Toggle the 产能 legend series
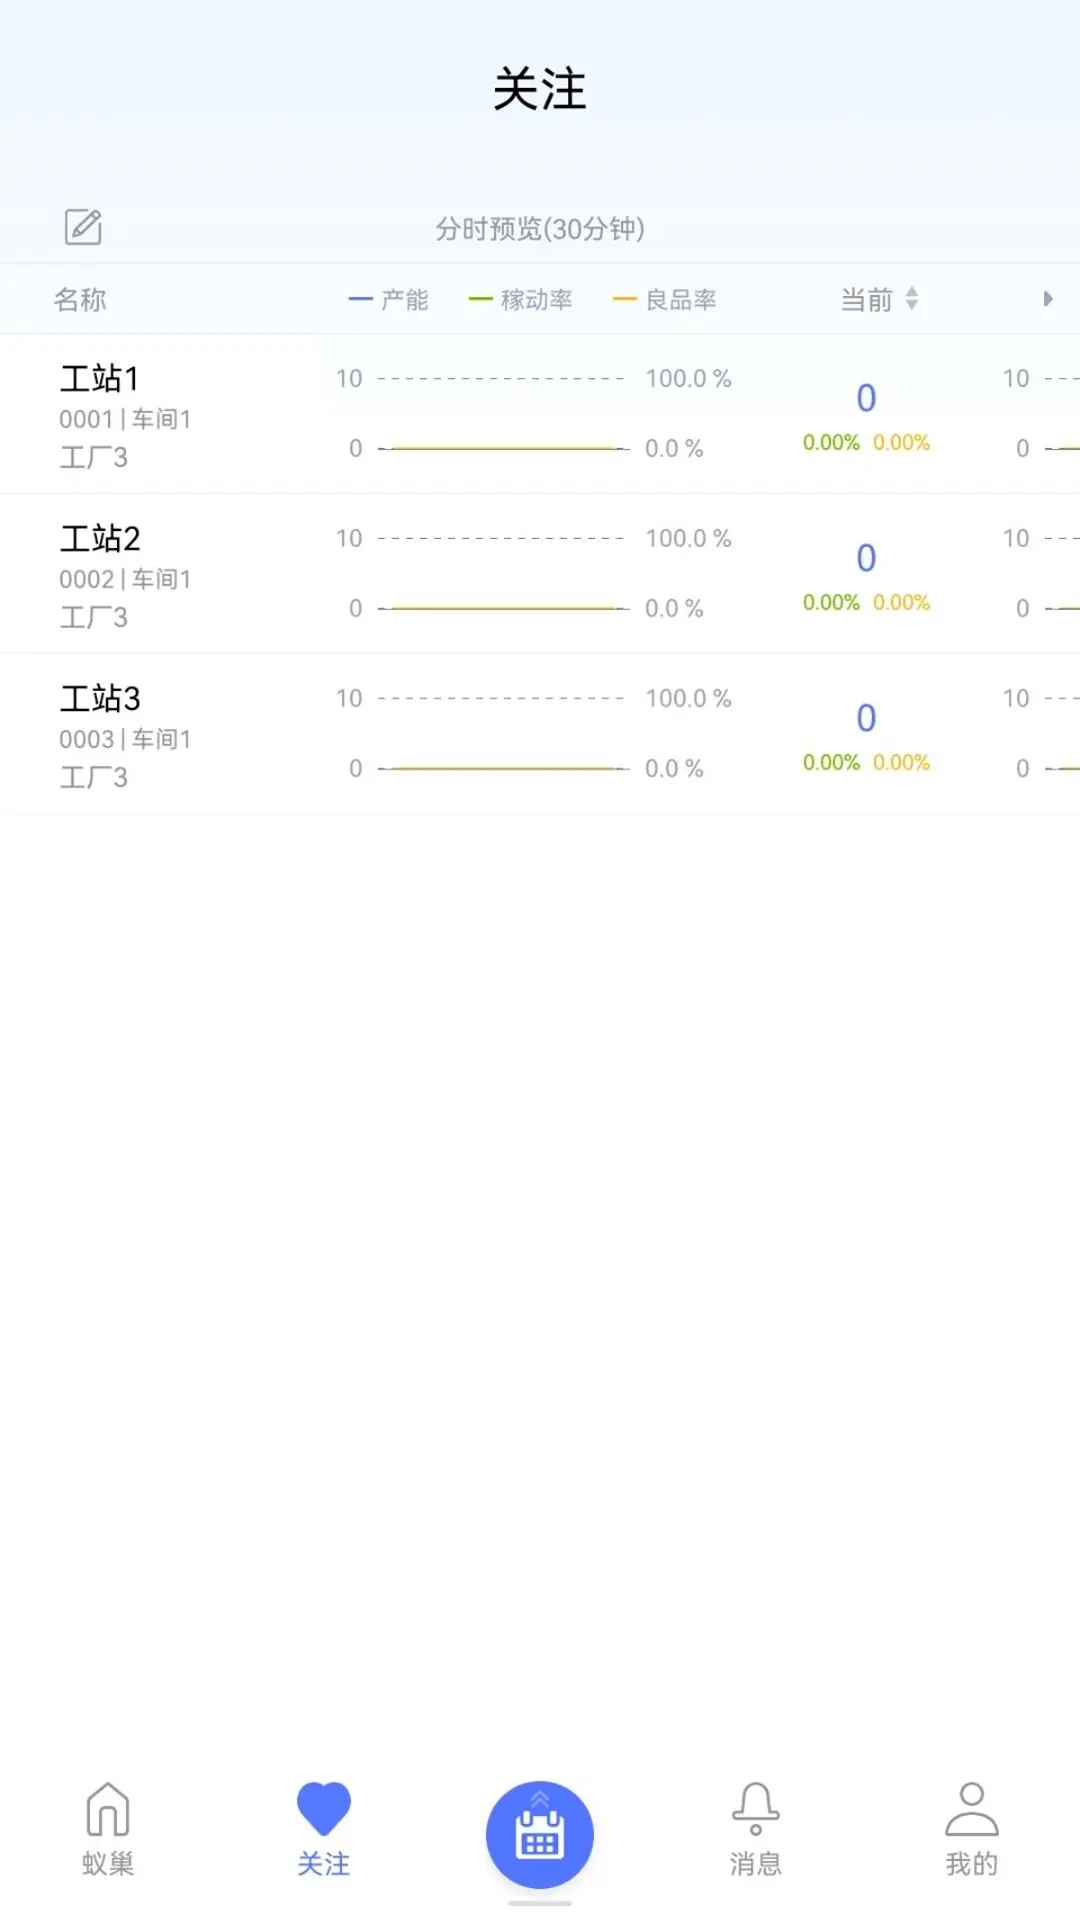 click(x=389, y=299)
